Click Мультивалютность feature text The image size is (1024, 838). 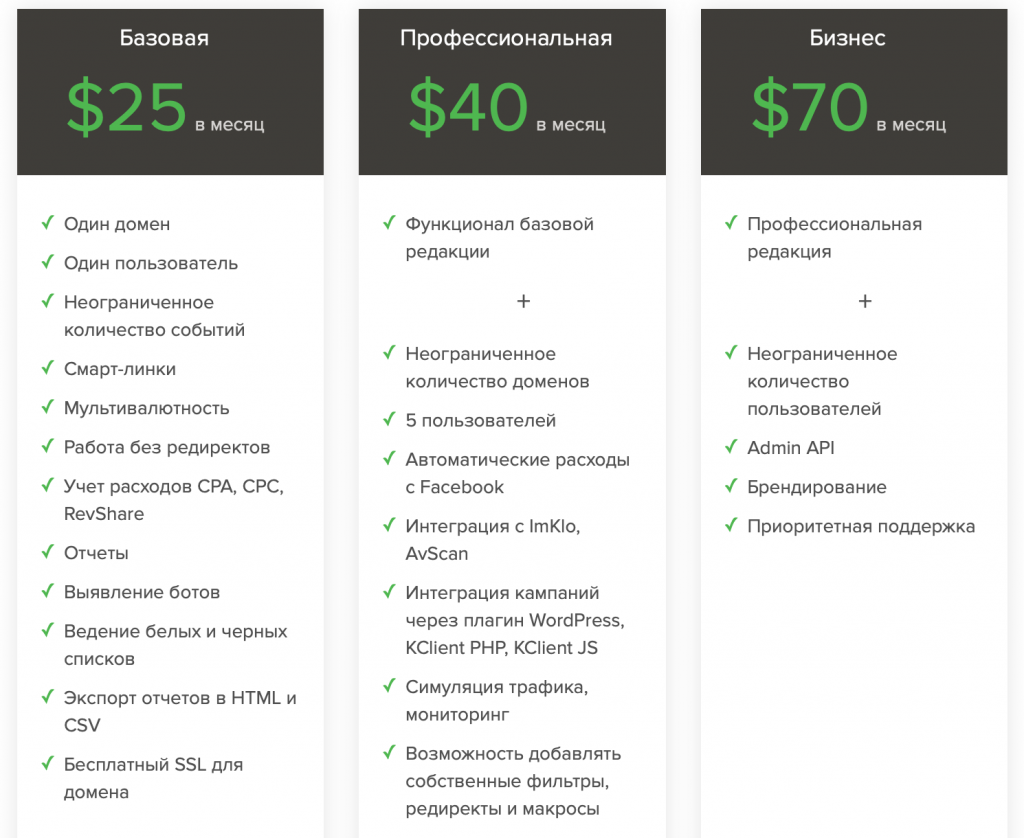click(x=146, y=408)
